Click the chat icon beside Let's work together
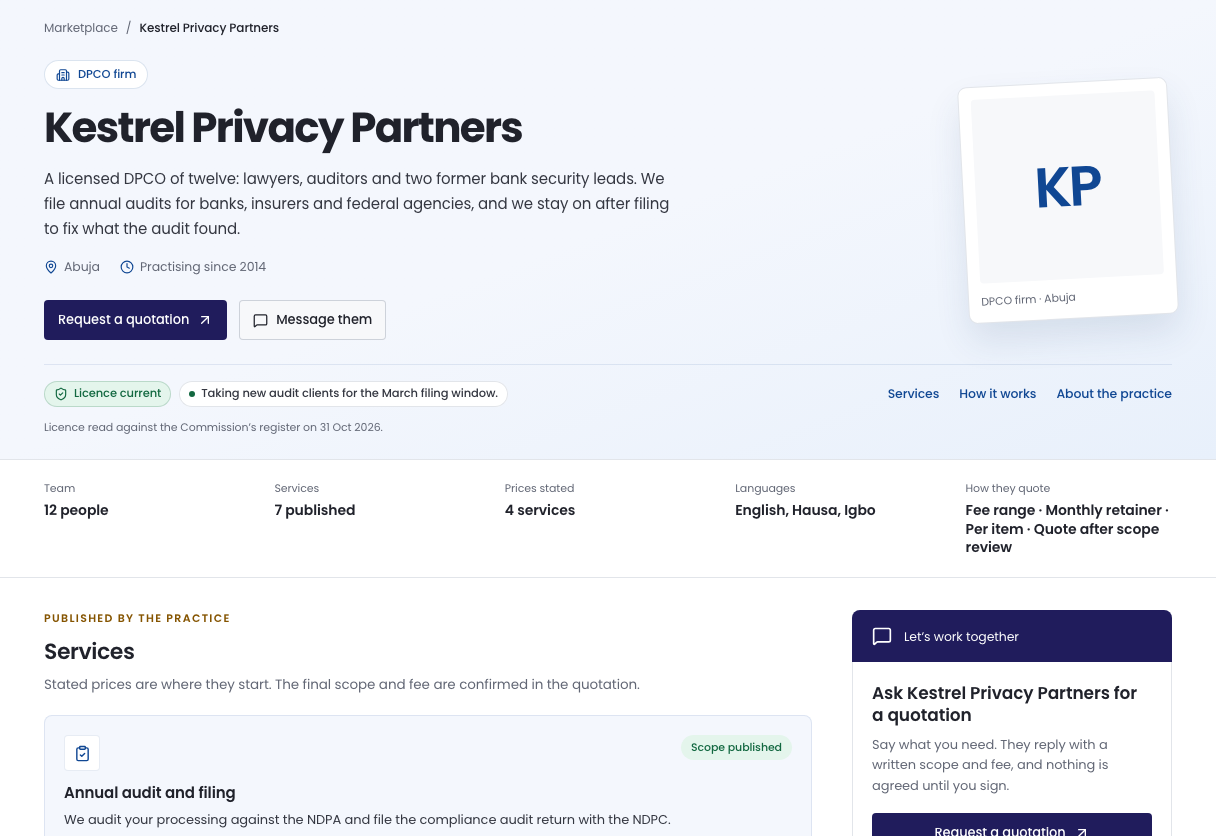 pyautogui.click(x=882, y=636)
